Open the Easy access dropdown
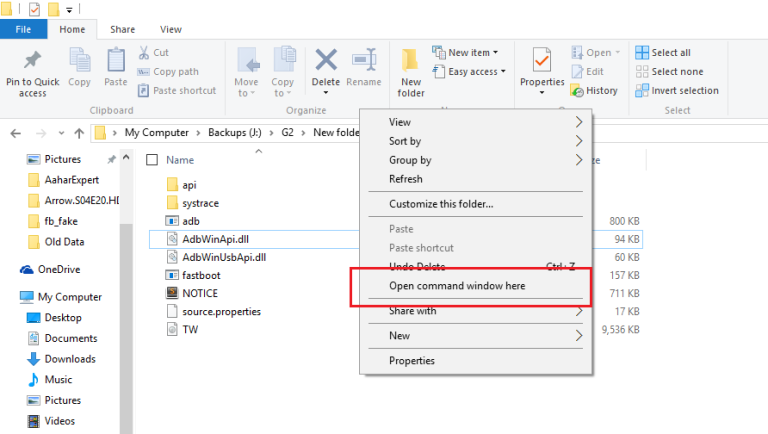Viewport: 768px width, 434px height. click(x=470, y=71)
